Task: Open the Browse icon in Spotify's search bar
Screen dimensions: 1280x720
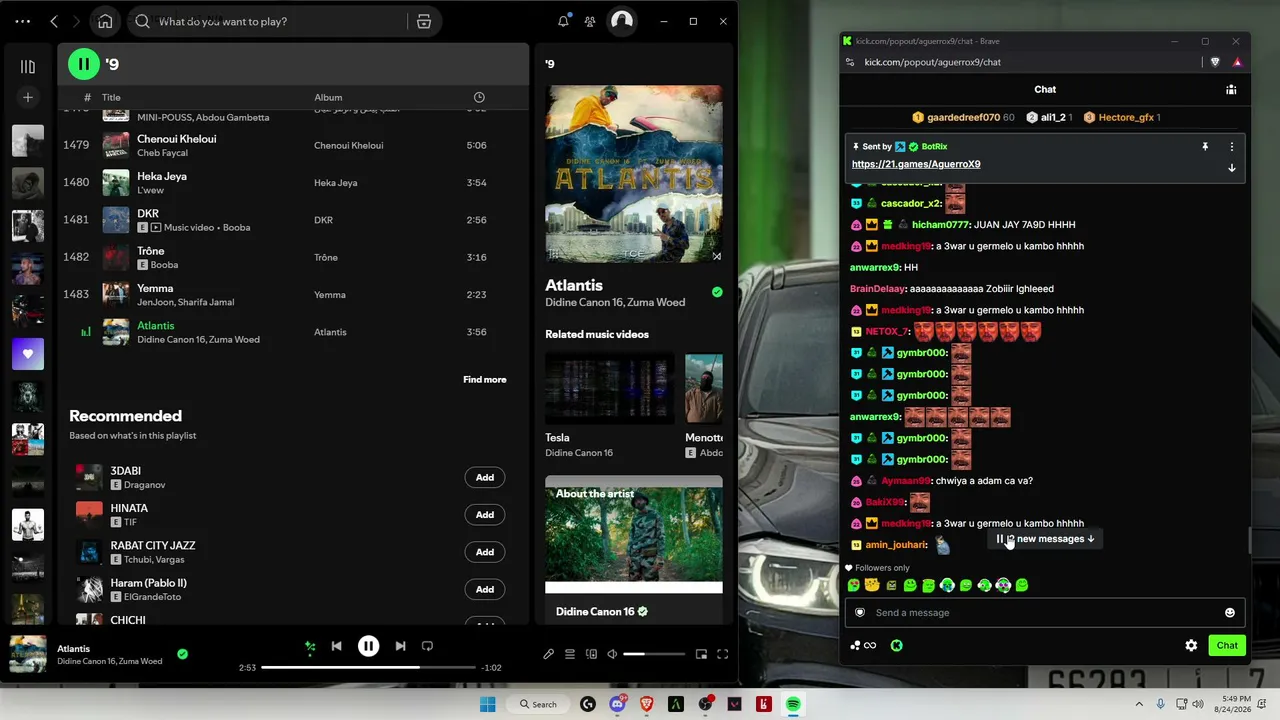Action: 424,21
